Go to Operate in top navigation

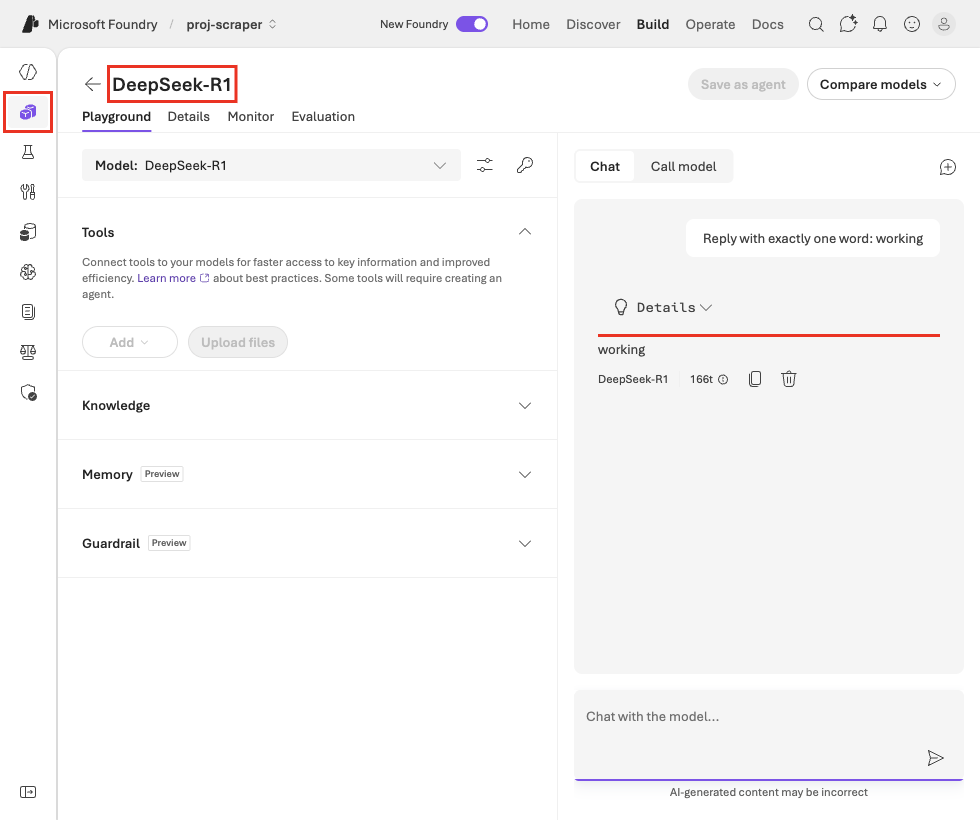point(710,24)
